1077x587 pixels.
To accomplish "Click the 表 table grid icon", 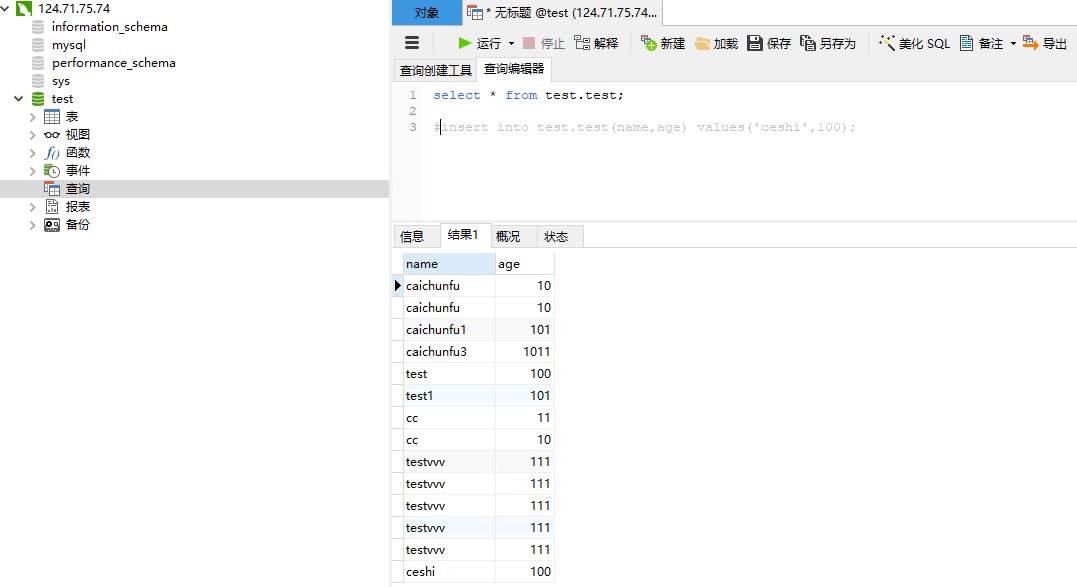I will 52,117.
